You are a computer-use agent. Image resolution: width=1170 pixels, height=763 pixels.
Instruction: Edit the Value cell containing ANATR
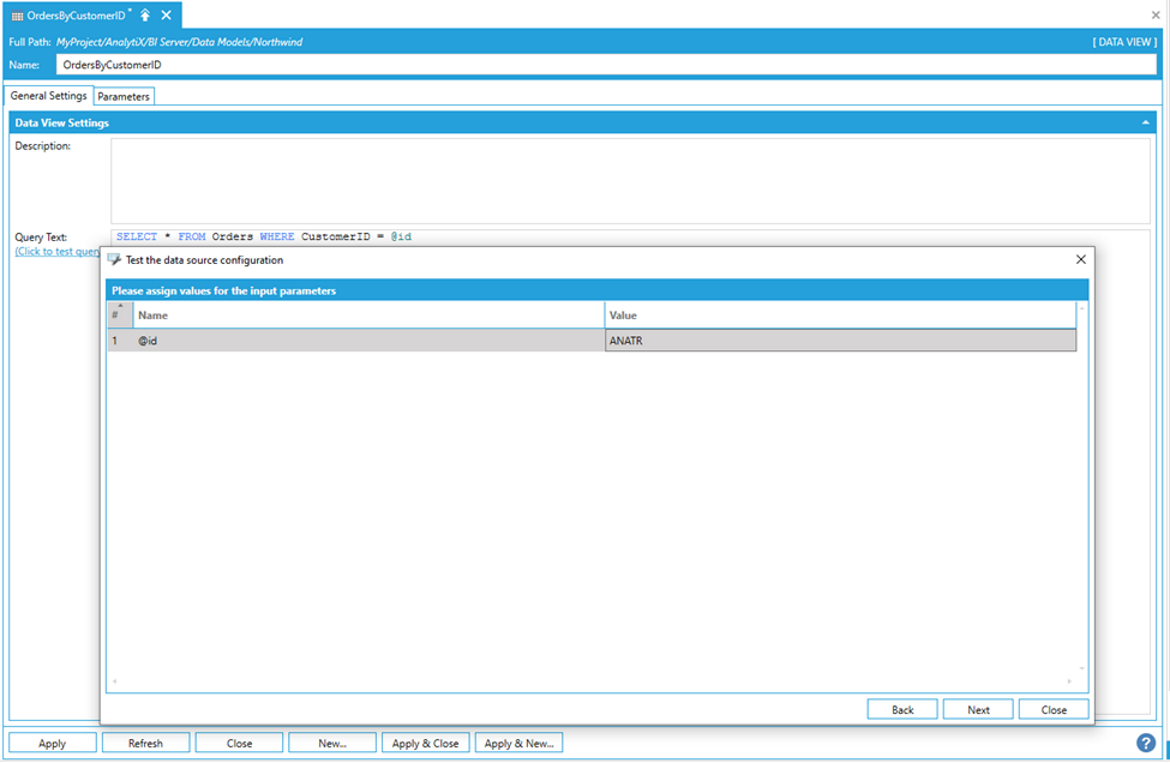pos(840,341)
